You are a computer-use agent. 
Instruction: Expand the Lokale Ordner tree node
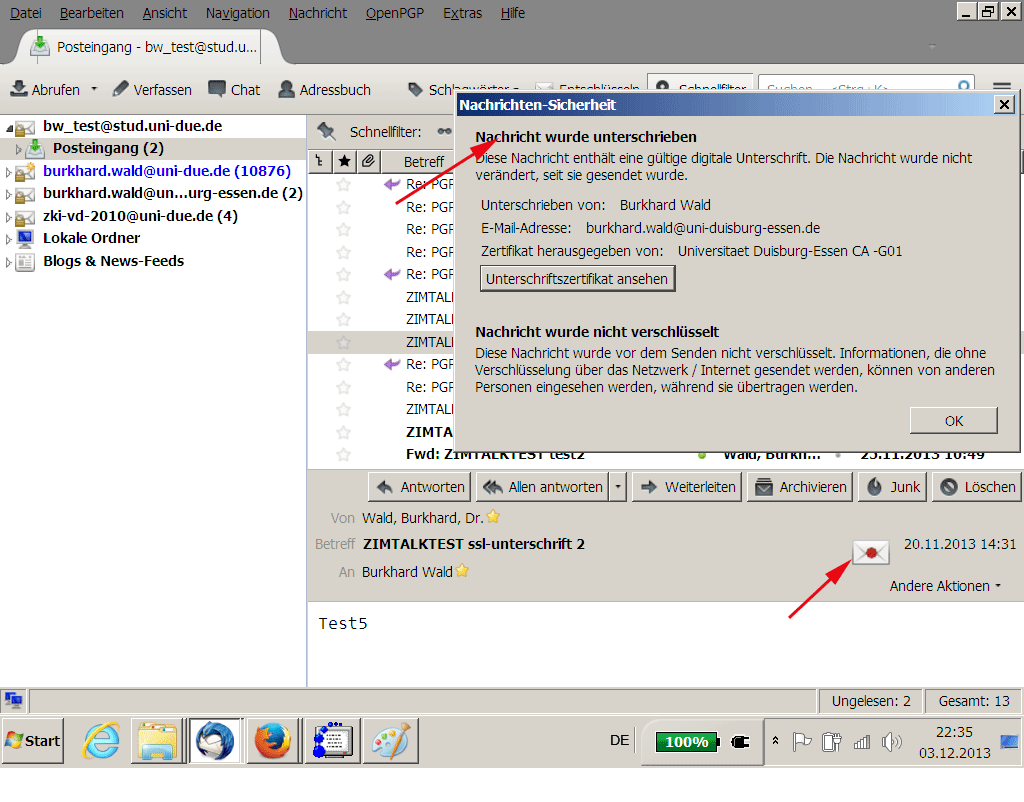[x=9, y=239]
